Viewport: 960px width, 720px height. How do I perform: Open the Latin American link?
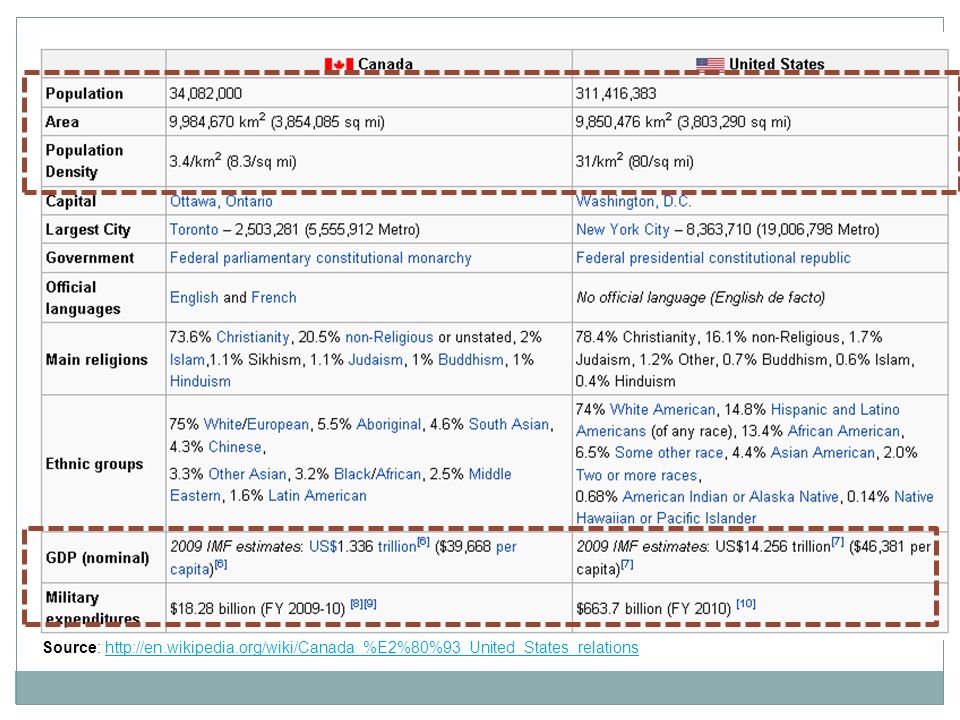point(317,496)
